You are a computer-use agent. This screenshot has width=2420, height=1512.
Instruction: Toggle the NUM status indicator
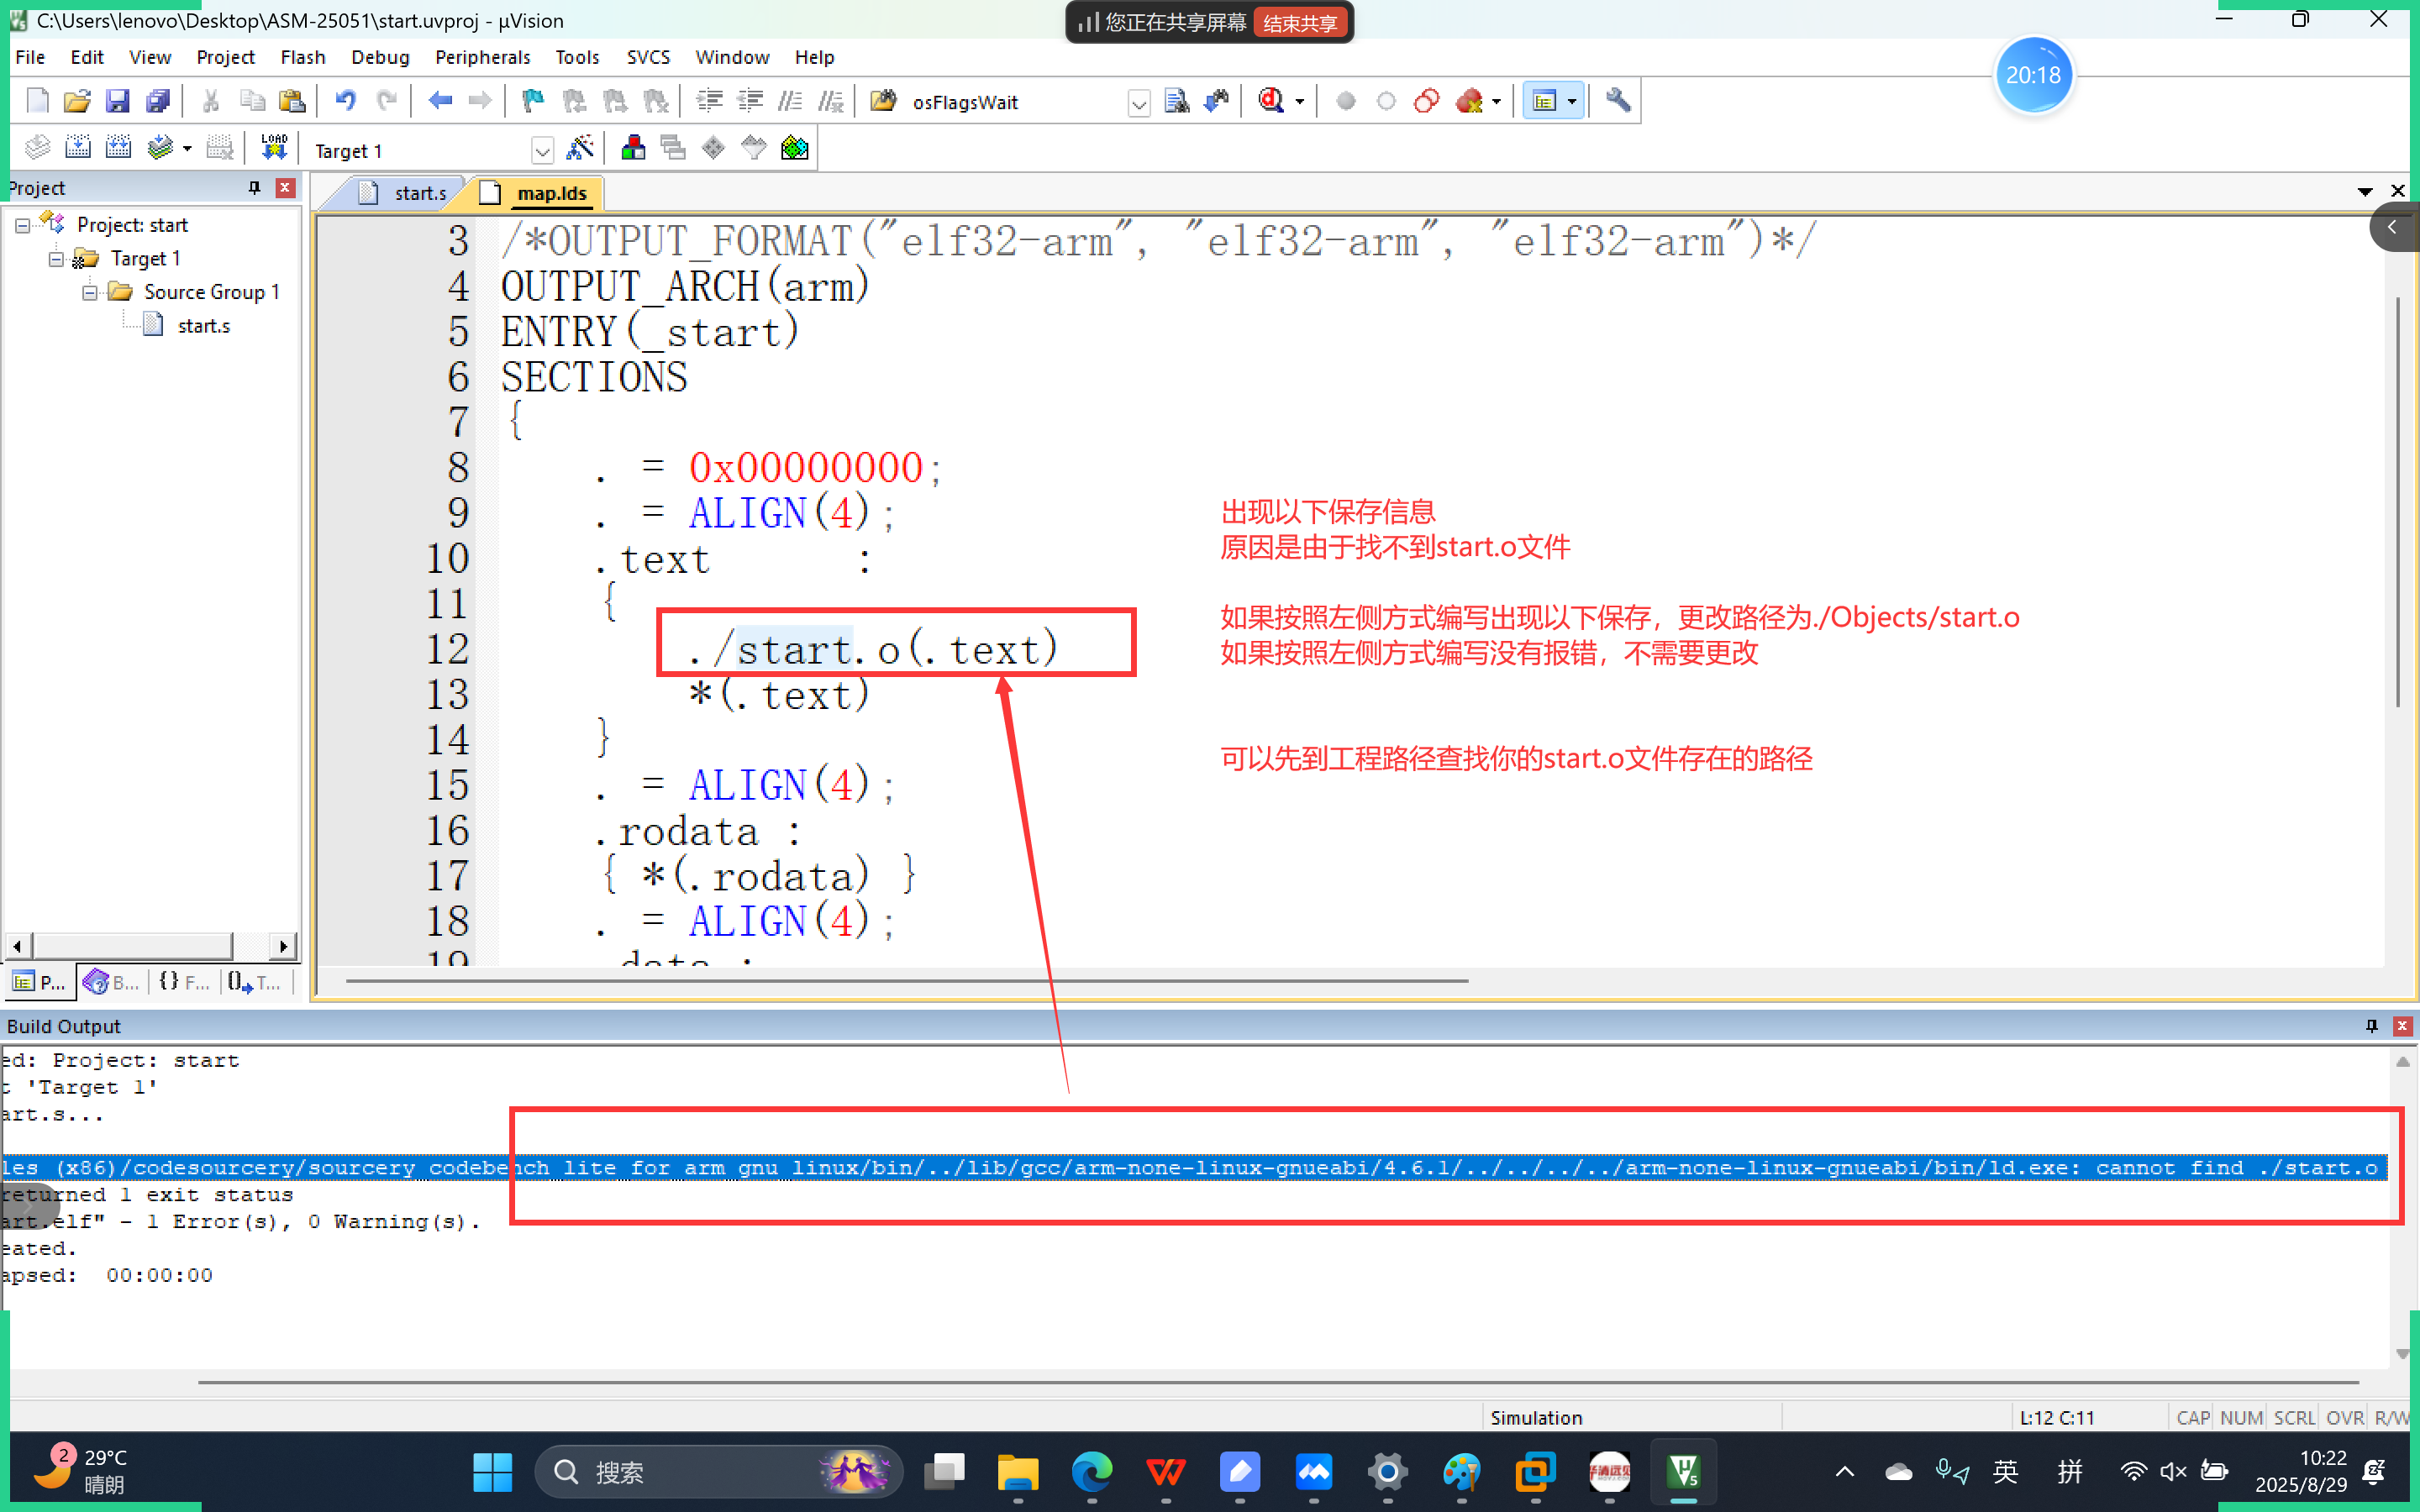(x=2241, y=1417)
